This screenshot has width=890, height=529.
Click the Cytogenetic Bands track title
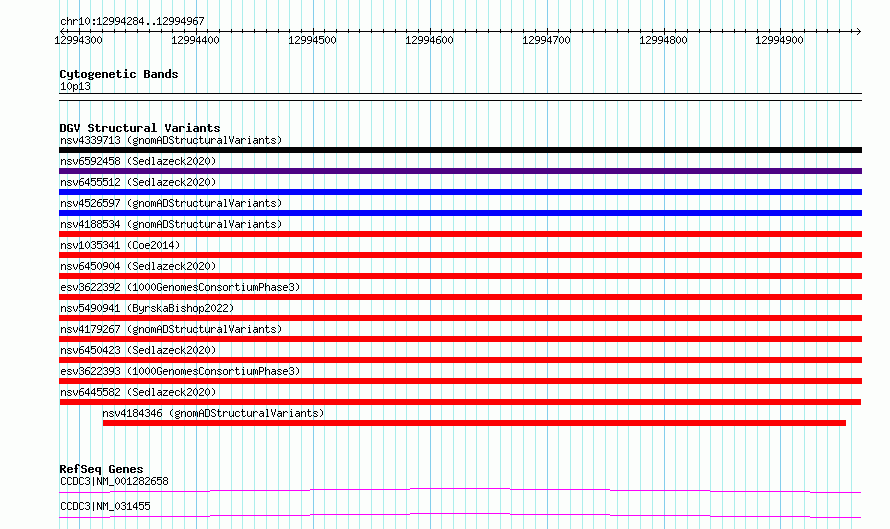click(x=119, y=74)
